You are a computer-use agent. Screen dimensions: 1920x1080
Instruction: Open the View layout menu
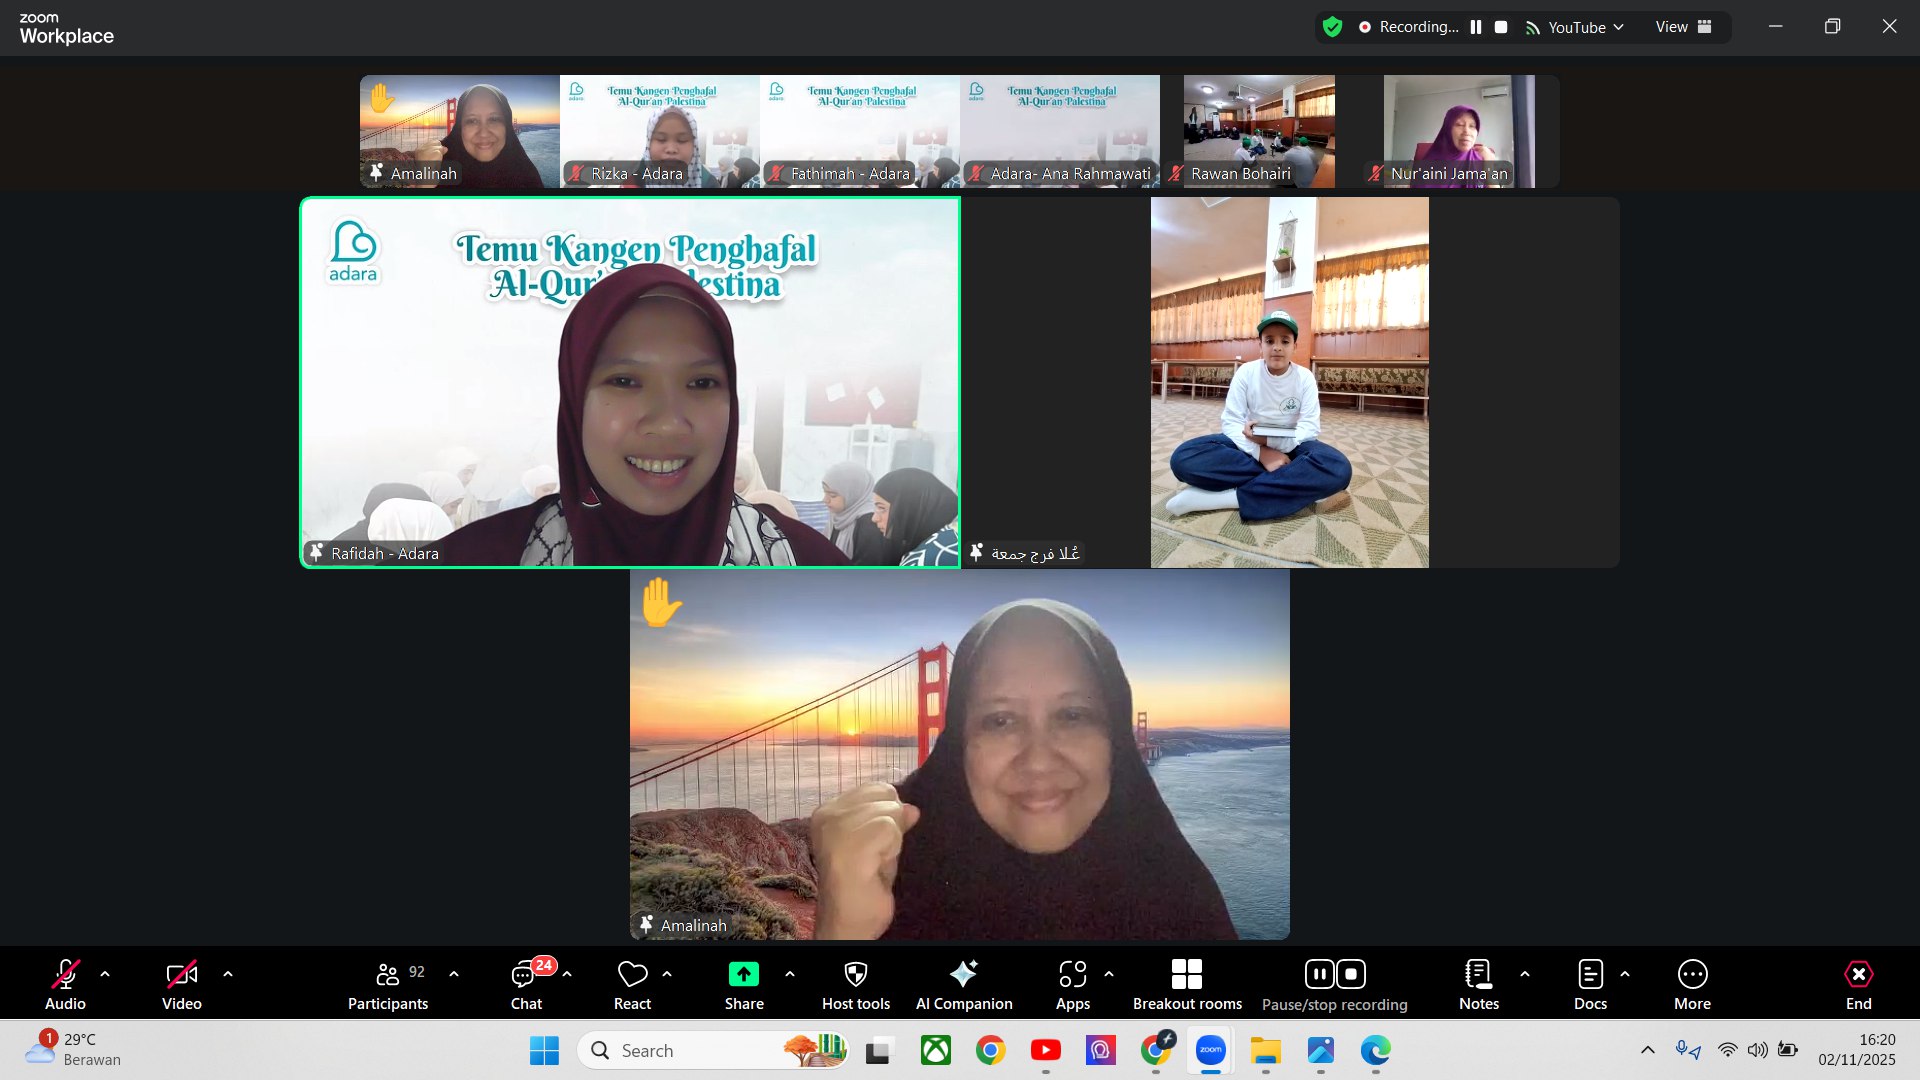tap(1683, 27)
